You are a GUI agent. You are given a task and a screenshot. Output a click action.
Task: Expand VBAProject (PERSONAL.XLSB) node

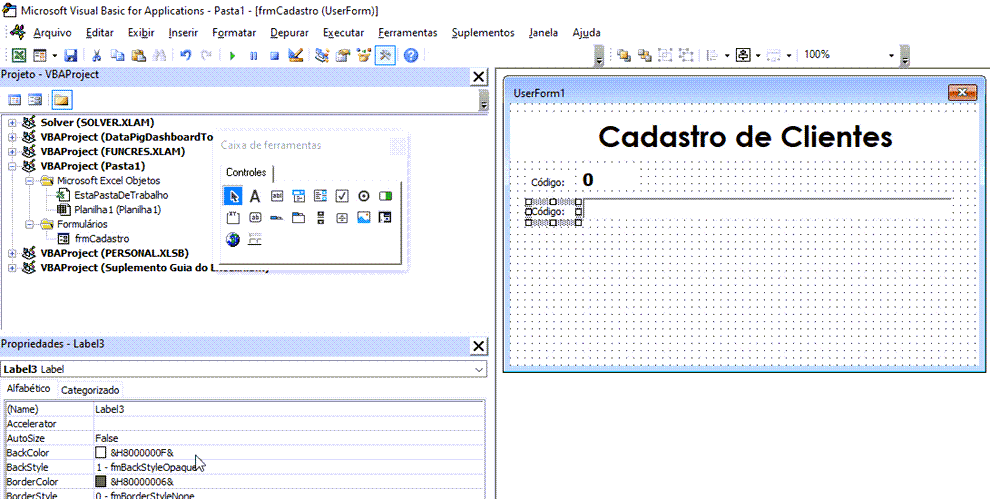coord(12,253)
